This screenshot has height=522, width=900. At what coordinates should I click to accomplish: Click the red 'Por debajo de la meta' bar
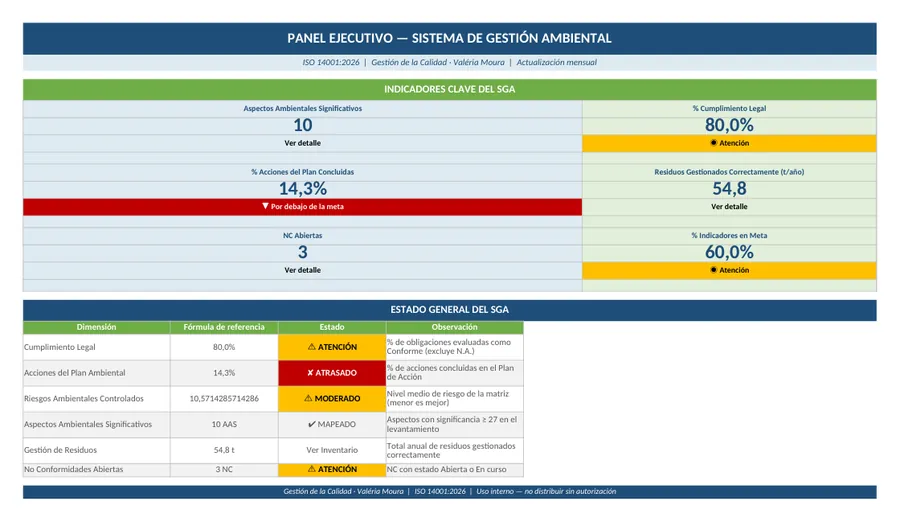[302, 207]
